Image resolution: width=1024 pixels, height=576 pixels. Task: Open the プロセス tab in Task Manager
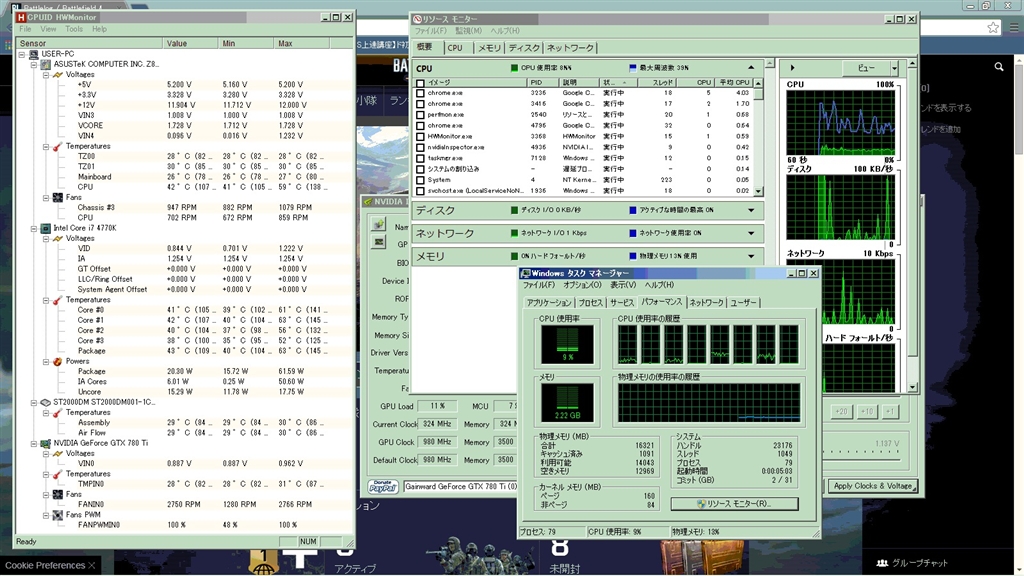coord(590,302)
